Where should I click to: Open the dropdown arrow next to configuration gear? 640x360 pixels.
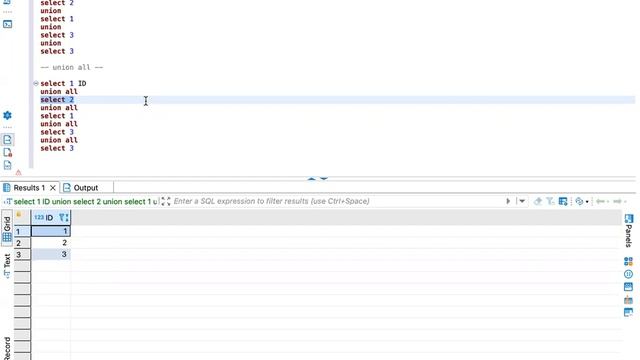tap(587, 202)
